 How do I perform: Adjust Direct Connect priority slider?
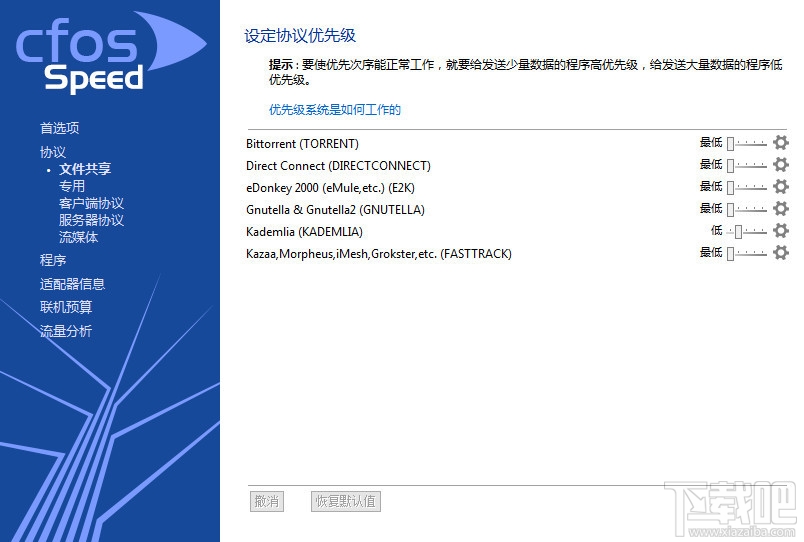click(747, 166)
